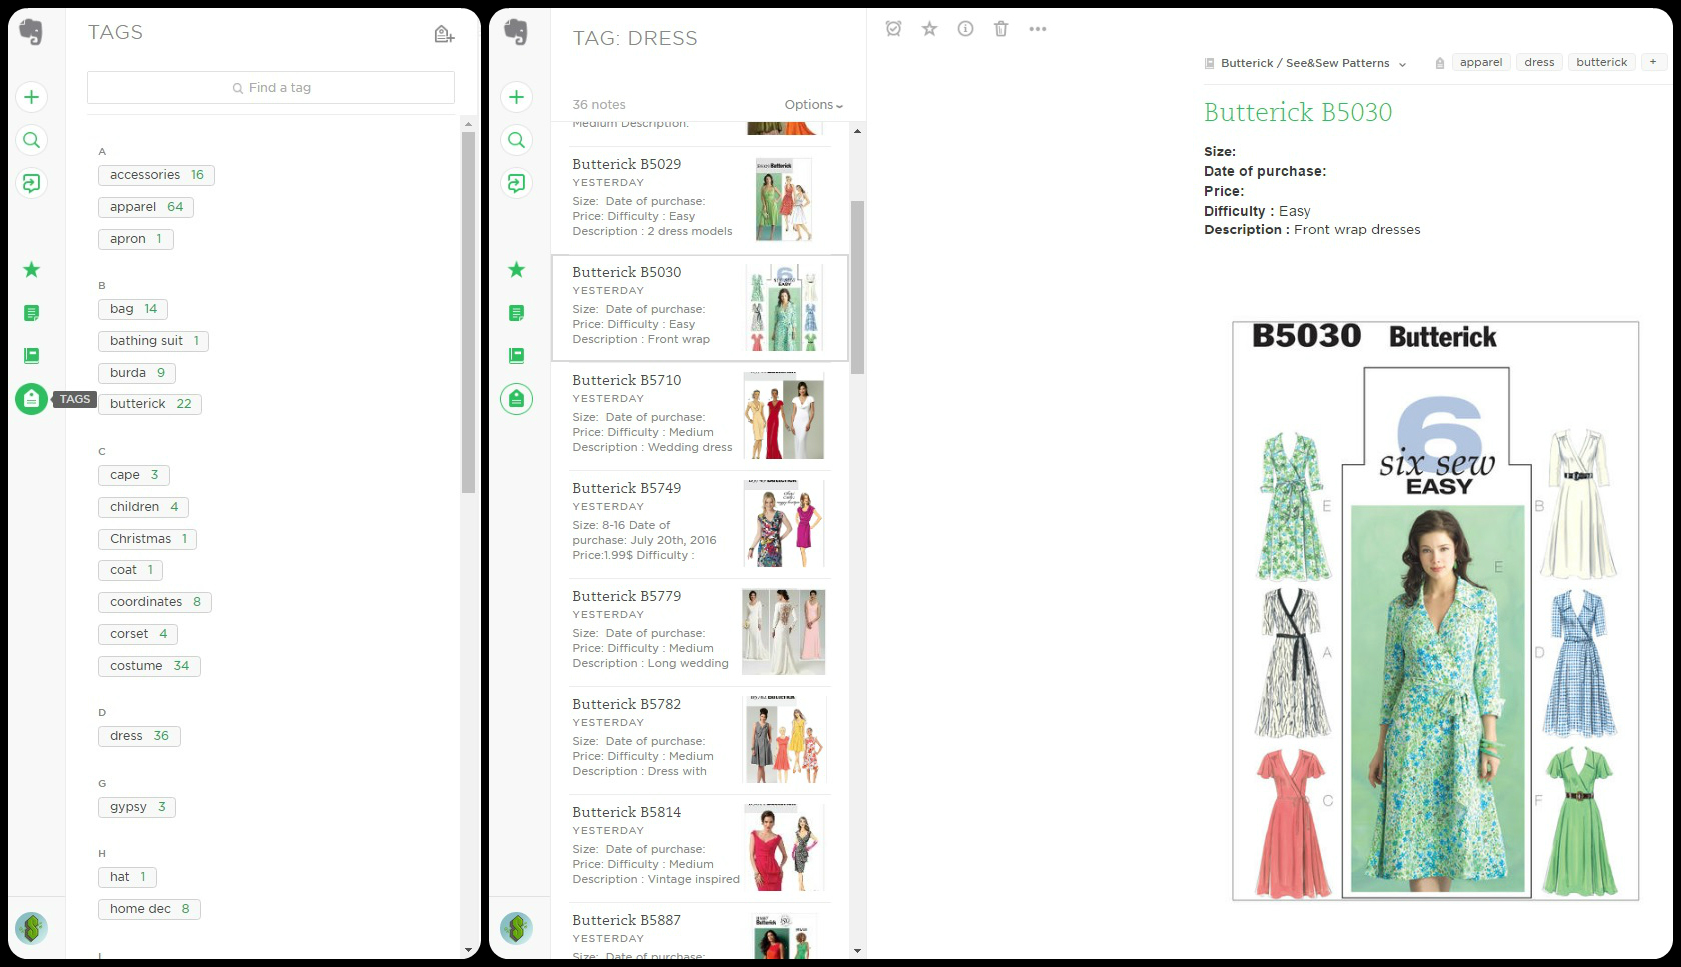Open the account avatar at bottom of Tags sidebar
Viewport: 1681px width, 967px height.
32,928
